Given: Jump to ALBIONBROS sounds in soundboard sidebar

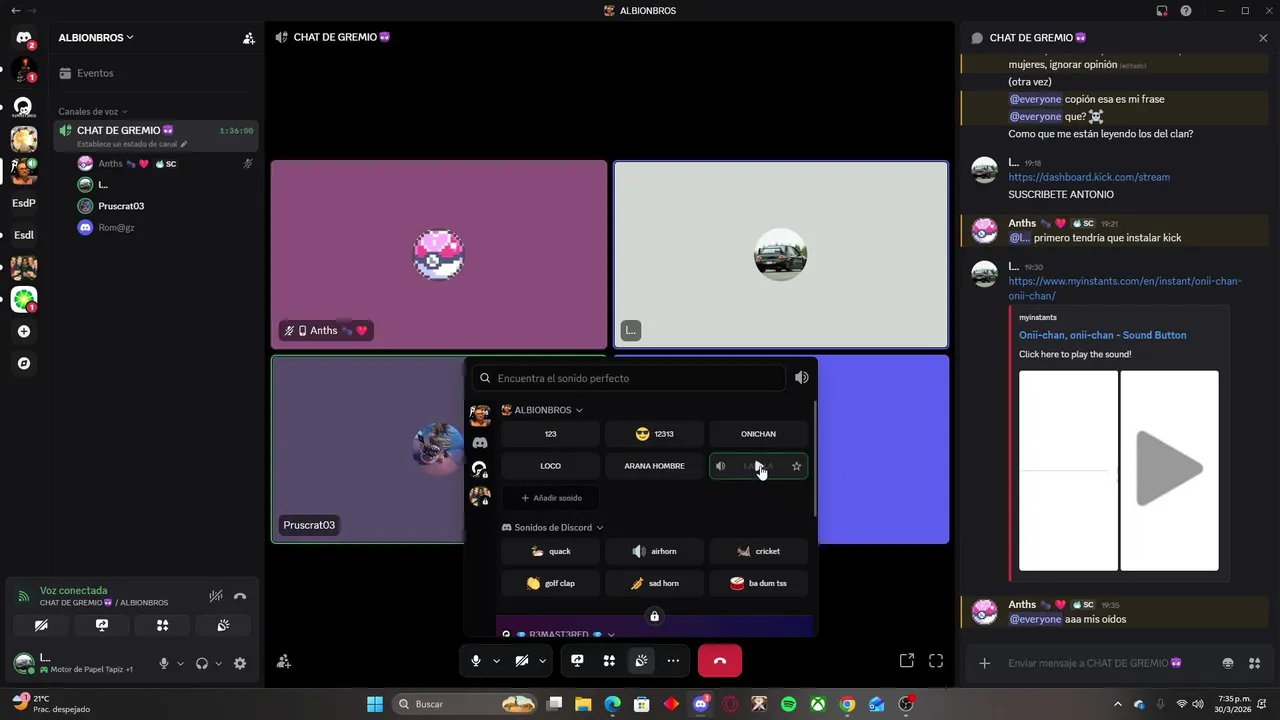Looking at the screenshot, I should click(x=480, y=415).
